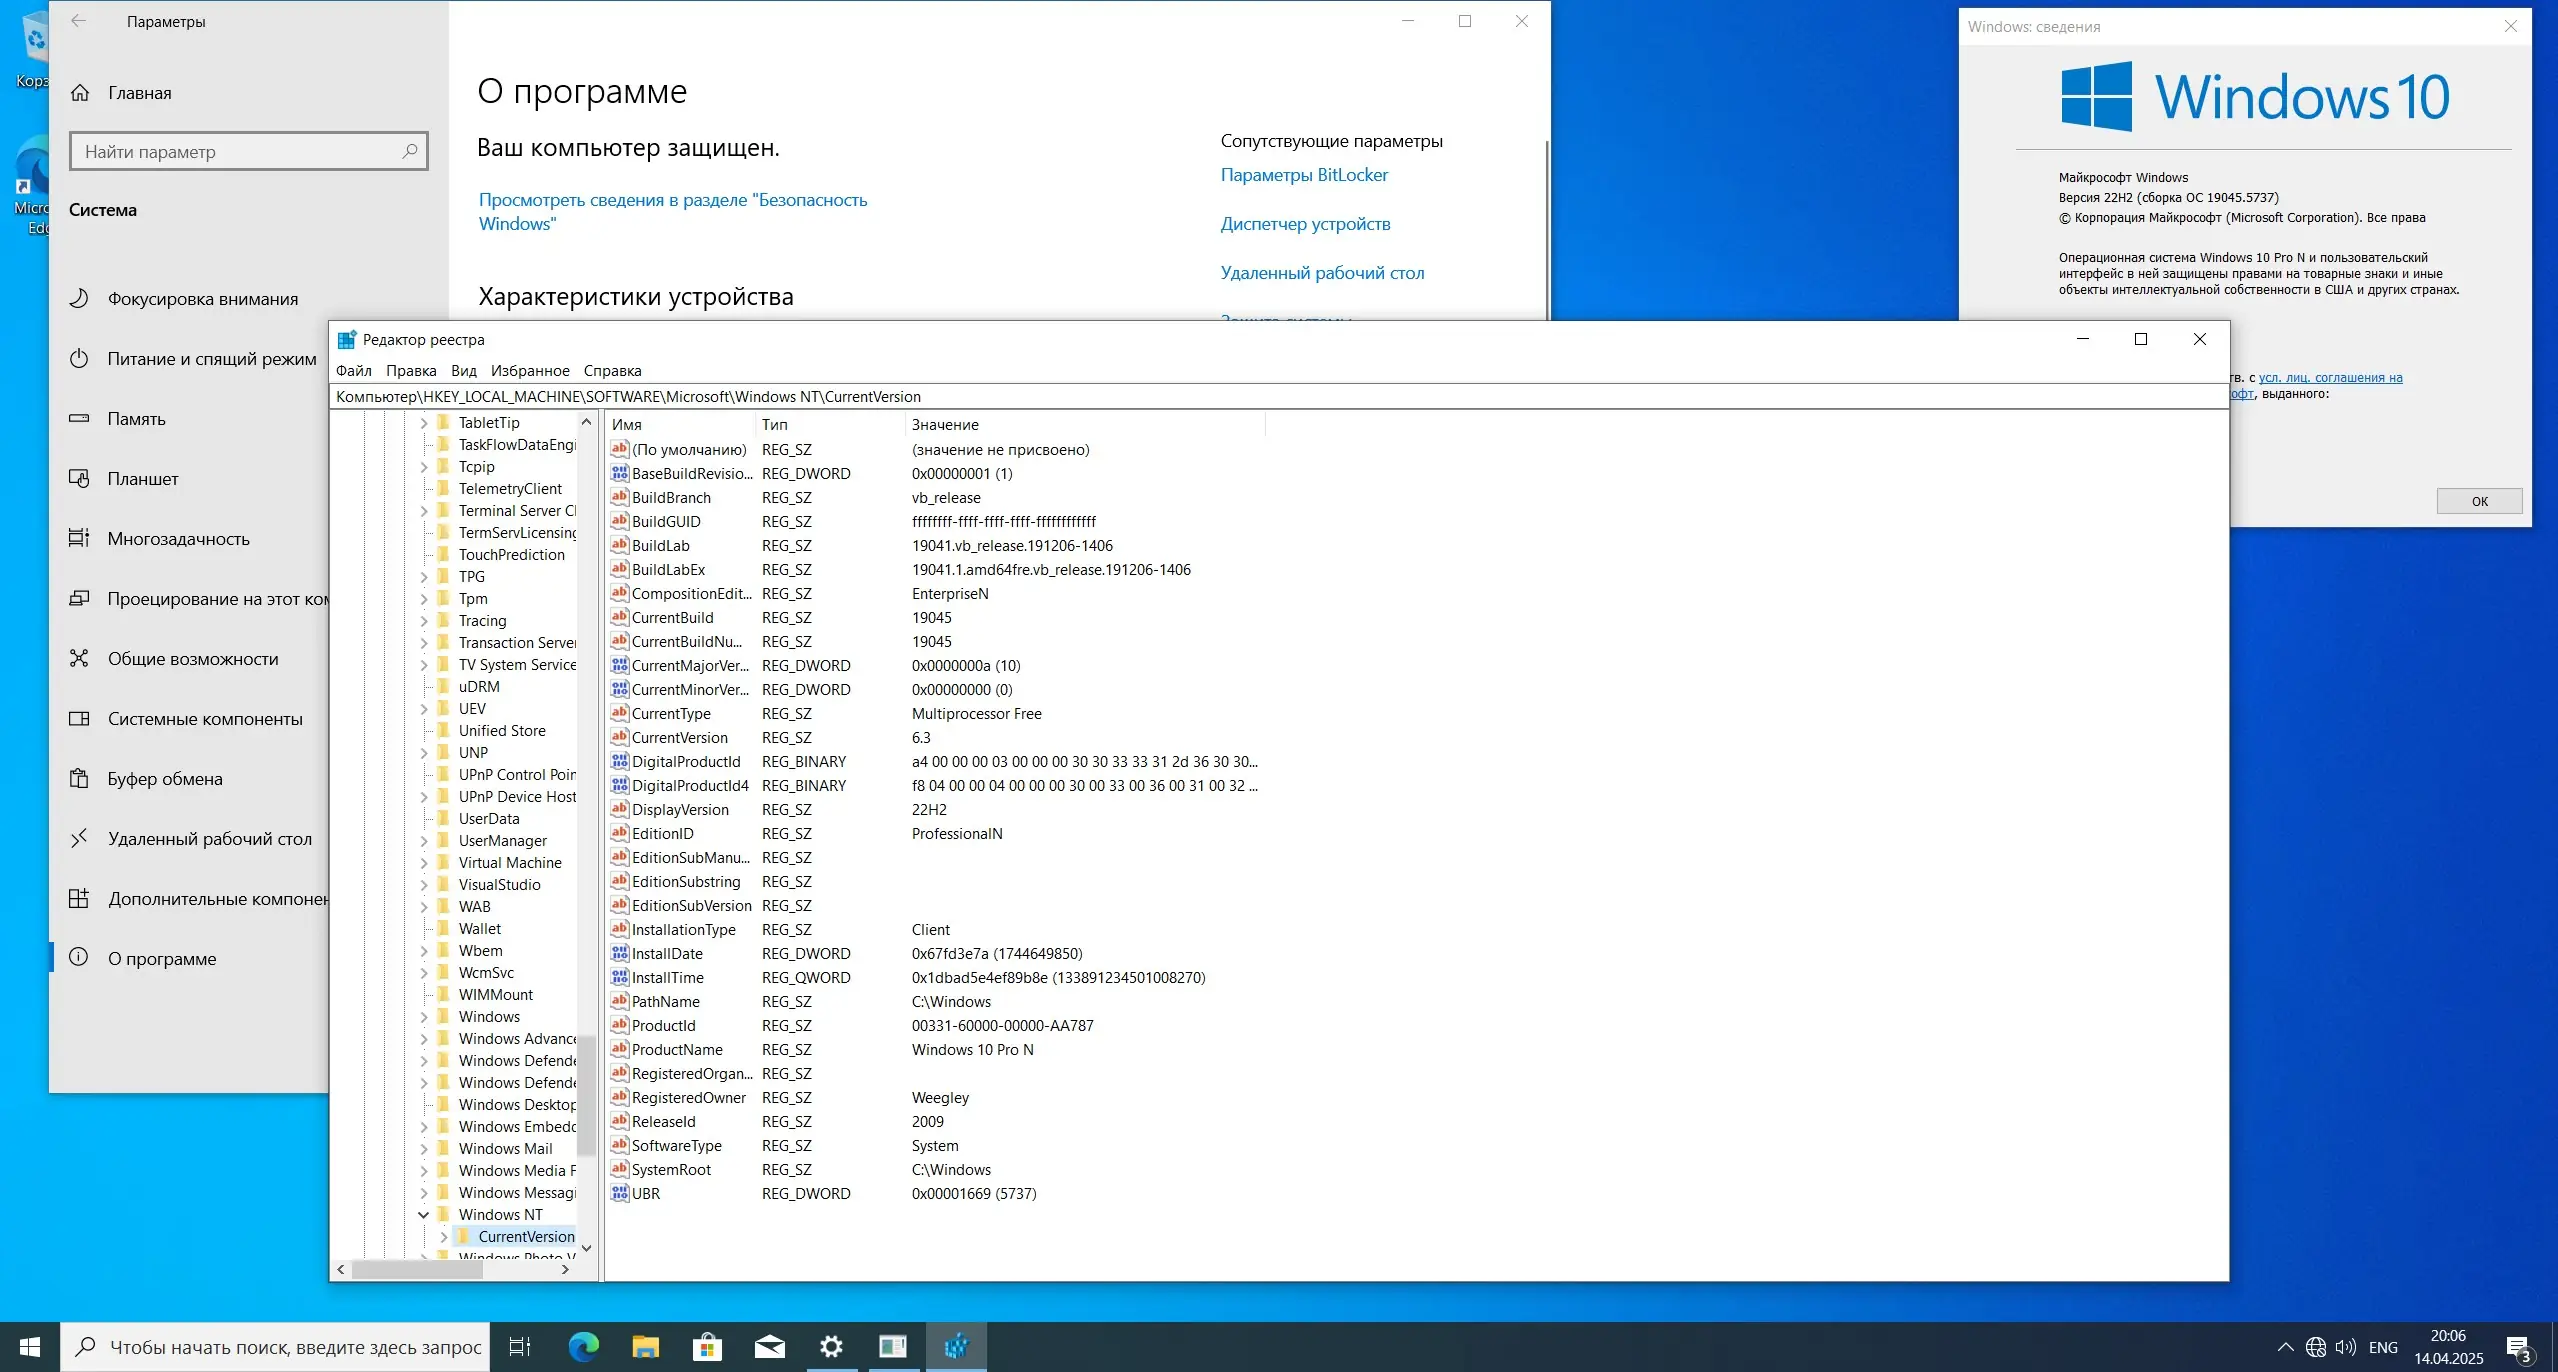Viewport: 2558px width, 1372px height.
Task: Open the Параметры BitLocker link
Action: pyautogui.click(x=1303, y=175)
